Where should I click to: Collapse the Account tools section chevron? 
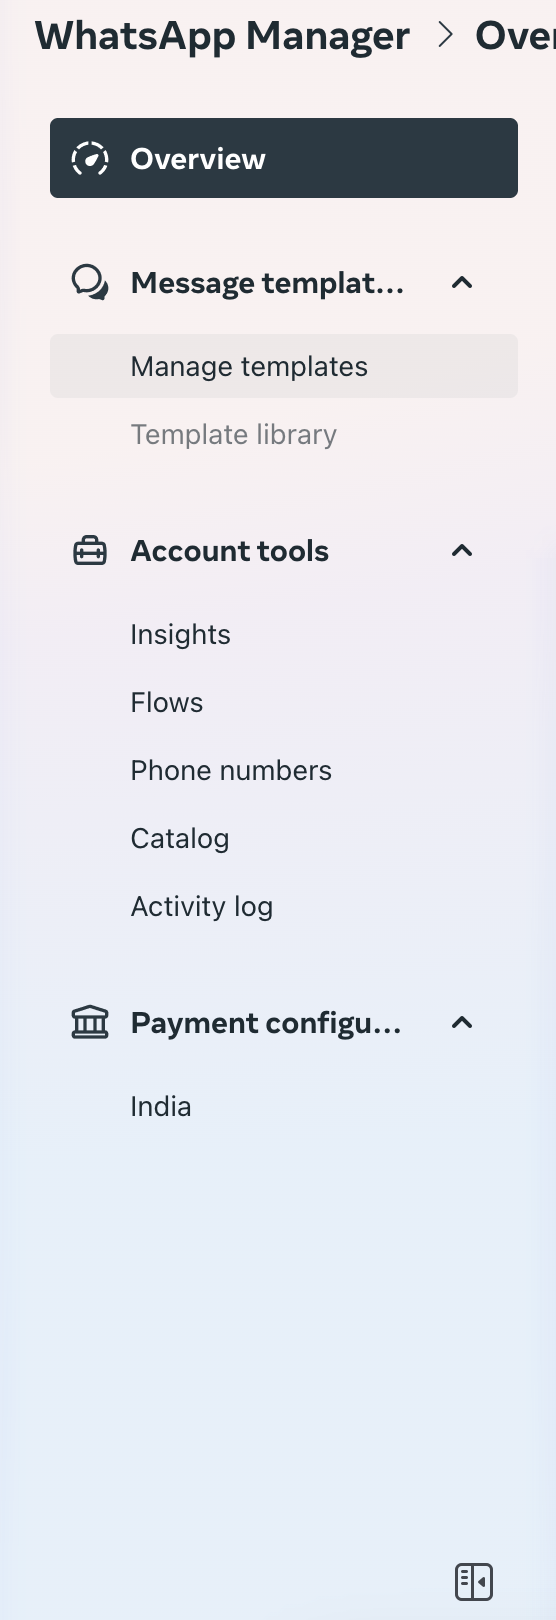[462, 551]
